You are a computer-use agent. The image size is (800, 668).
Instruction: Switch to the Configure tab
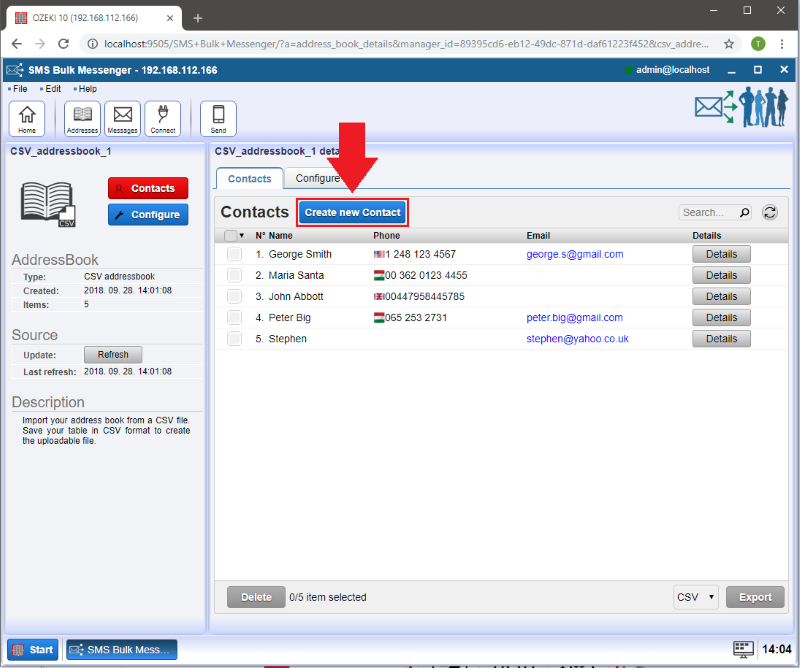pyautogui.click(x=317, y=179)
